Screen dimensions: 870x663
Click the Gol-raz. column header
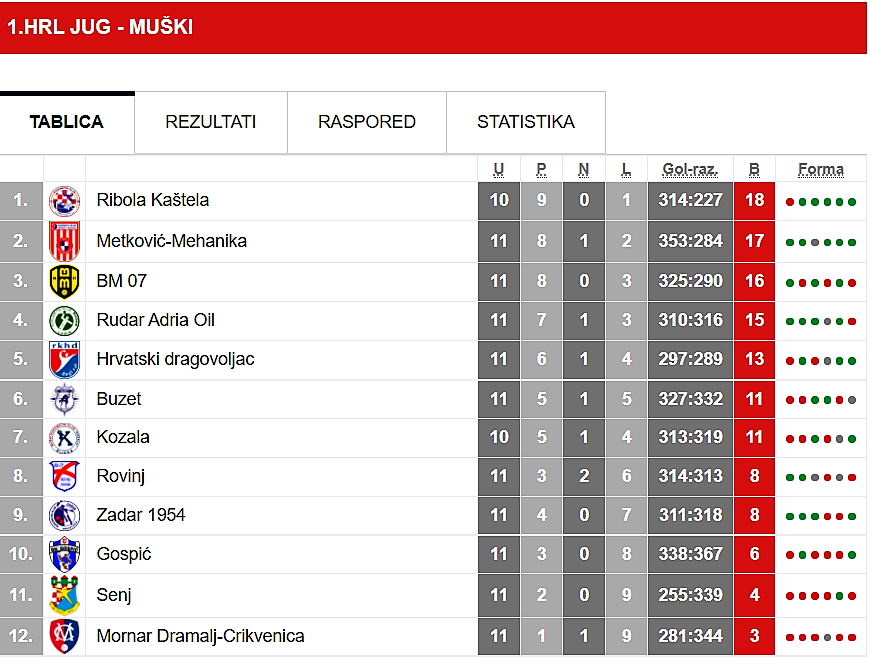(x=690, y=170)
